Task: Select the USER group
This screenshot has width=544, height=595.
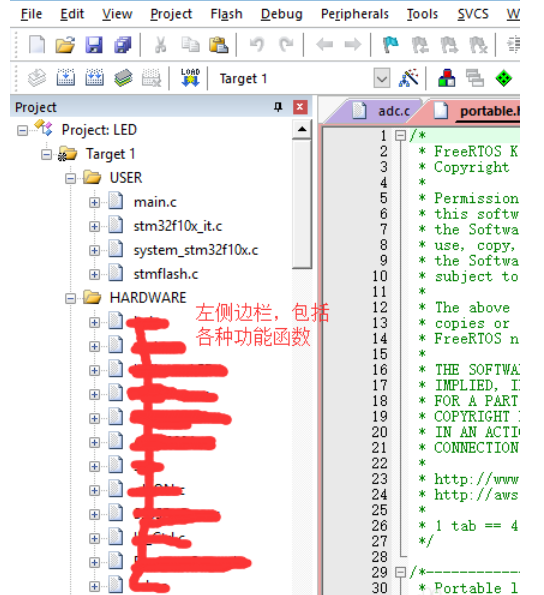Action: point(126,178)
